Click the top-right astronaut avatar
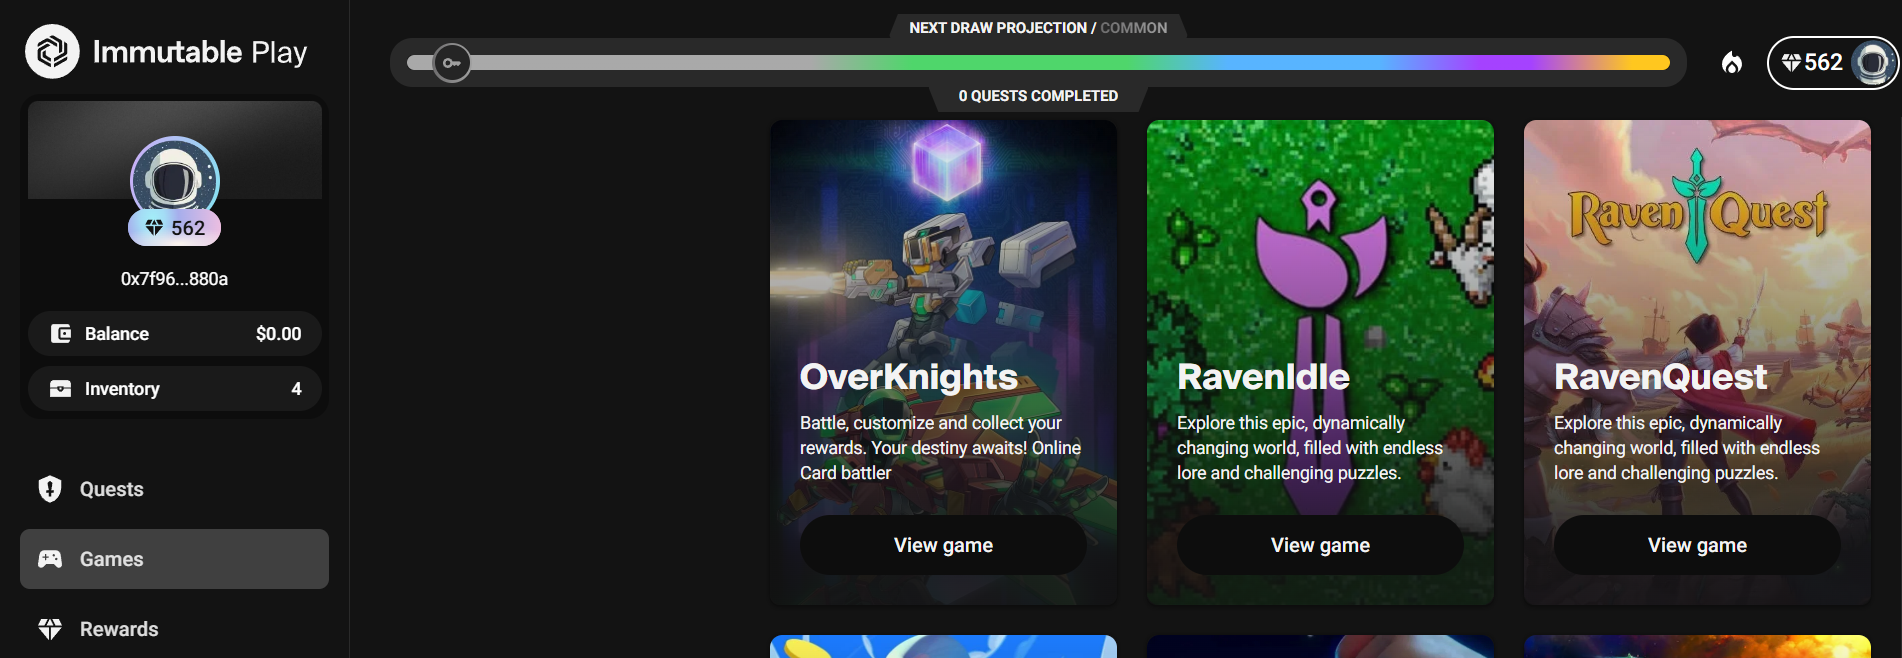 [x=1873, y=63]
